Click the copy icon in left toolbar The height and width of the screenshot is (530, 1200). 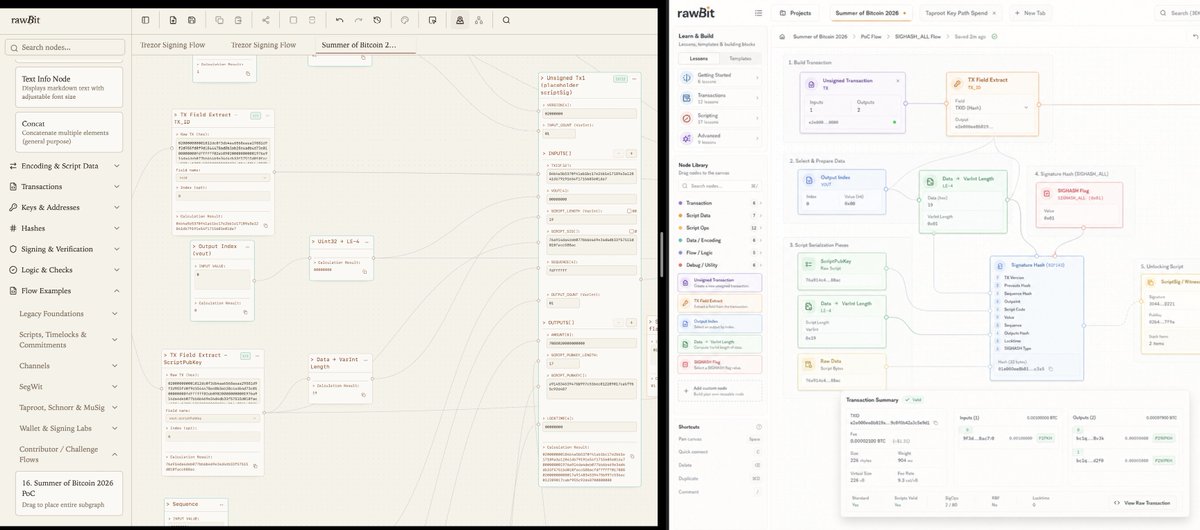(x=219, y=19)
